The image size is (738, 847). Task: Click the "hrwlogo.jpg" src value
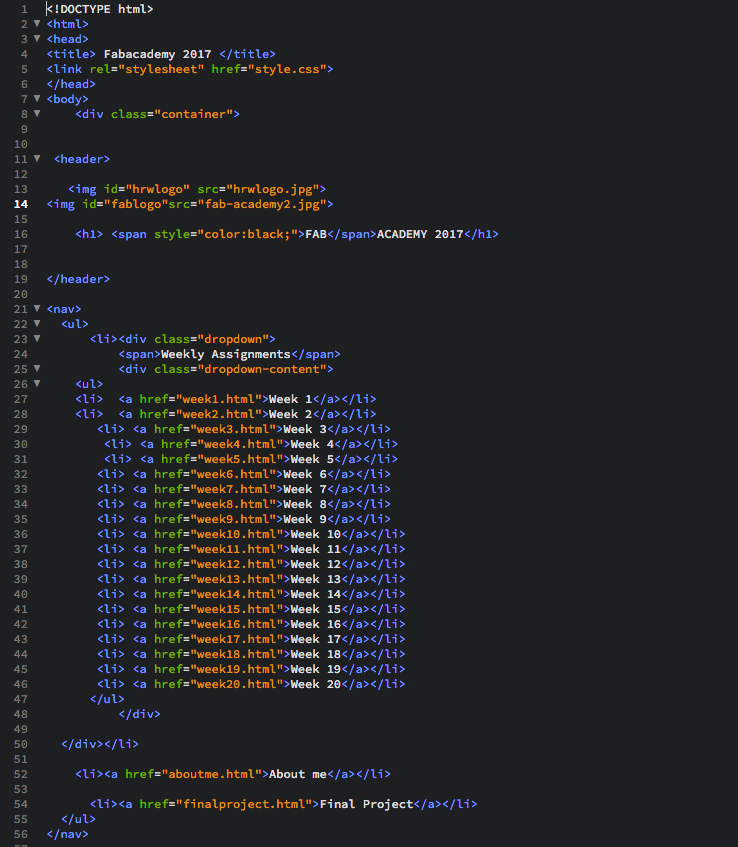coord(272,189)
